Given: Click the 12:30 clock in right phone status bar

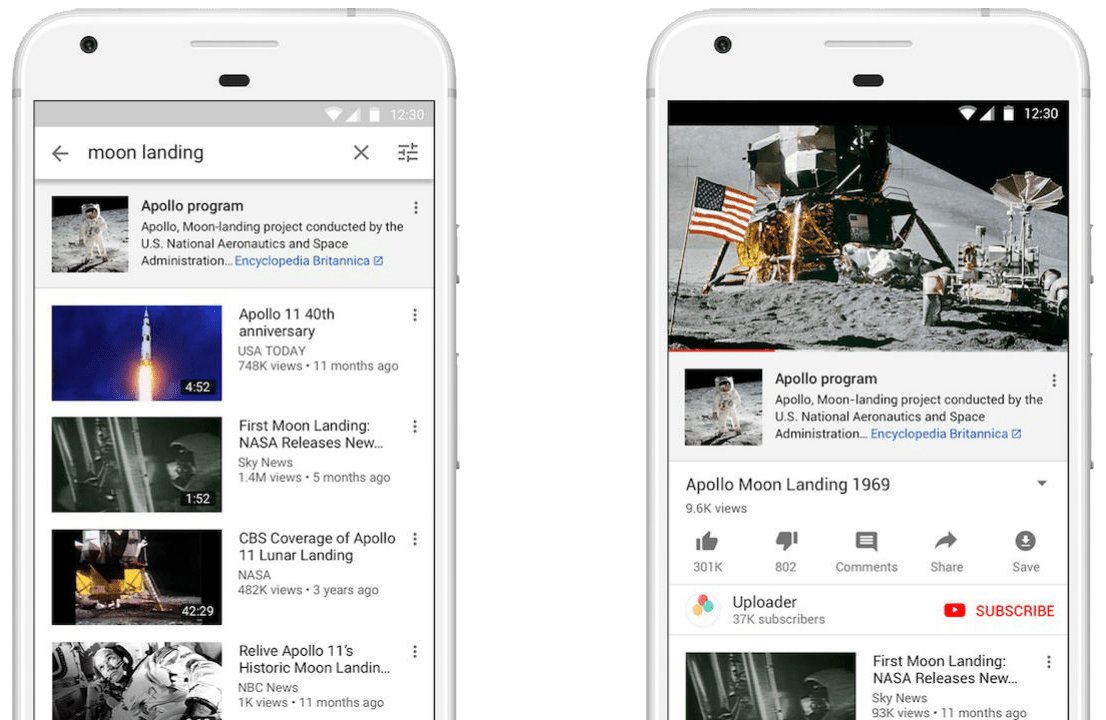Looking at the screenshot, I should point(1040,114).
